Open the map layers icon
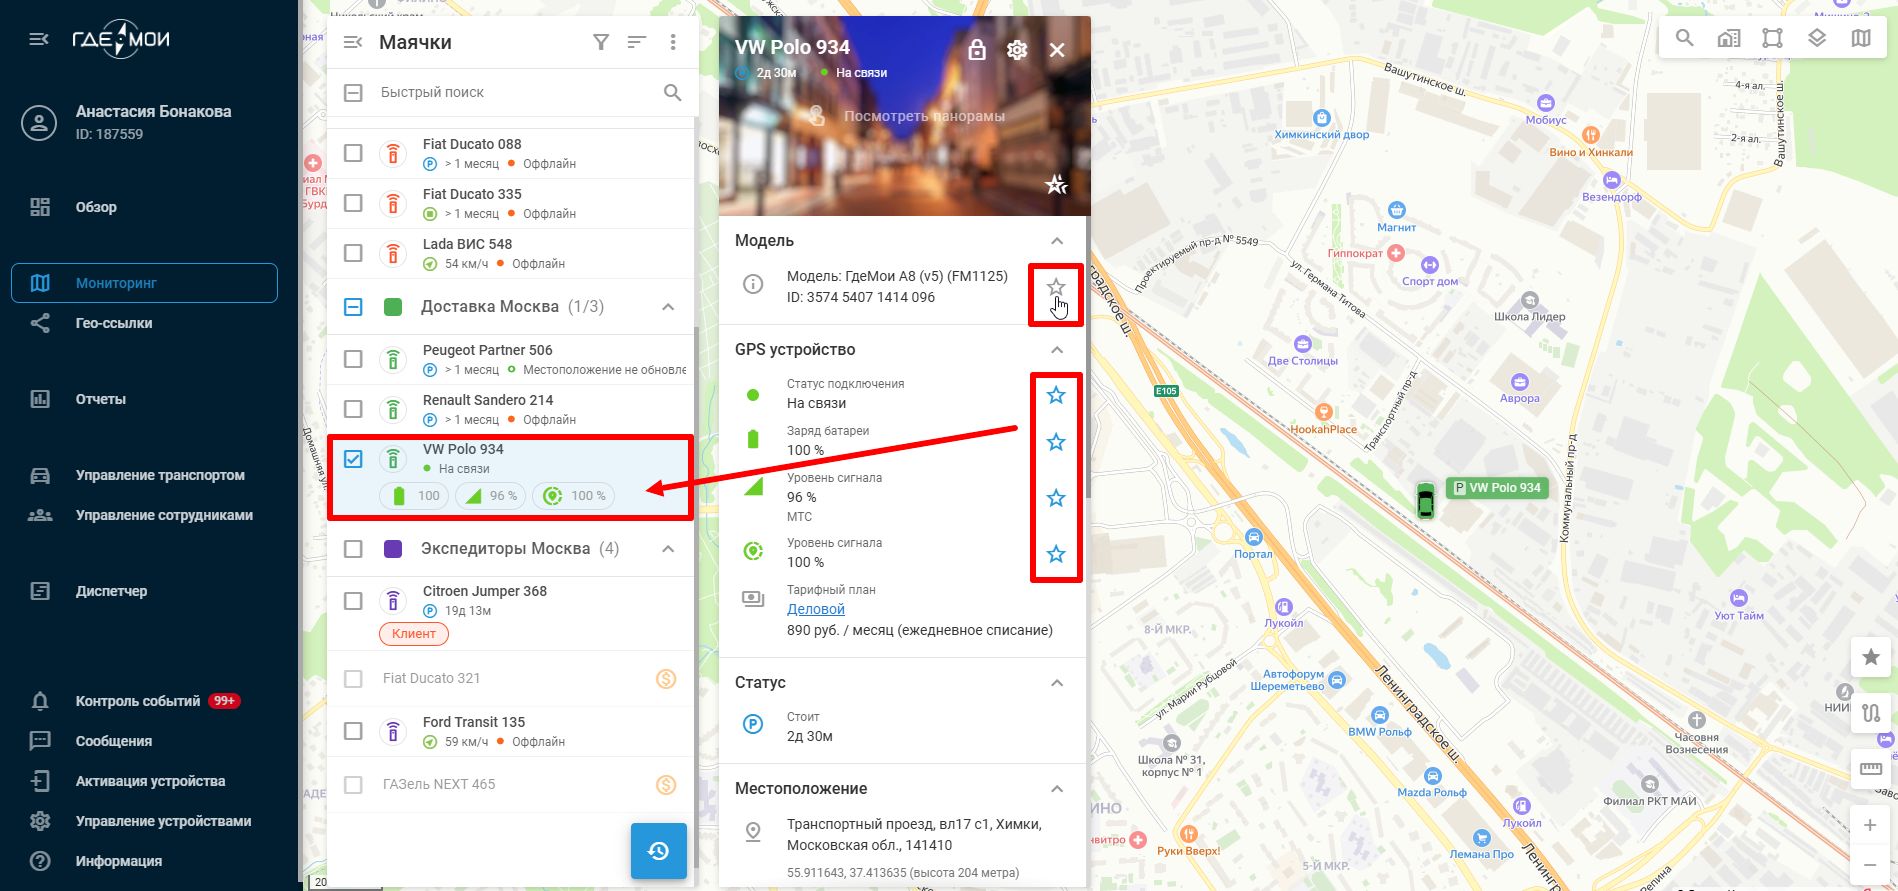The width and height of the screenshot is (1898, 891). pos(1817,38)
